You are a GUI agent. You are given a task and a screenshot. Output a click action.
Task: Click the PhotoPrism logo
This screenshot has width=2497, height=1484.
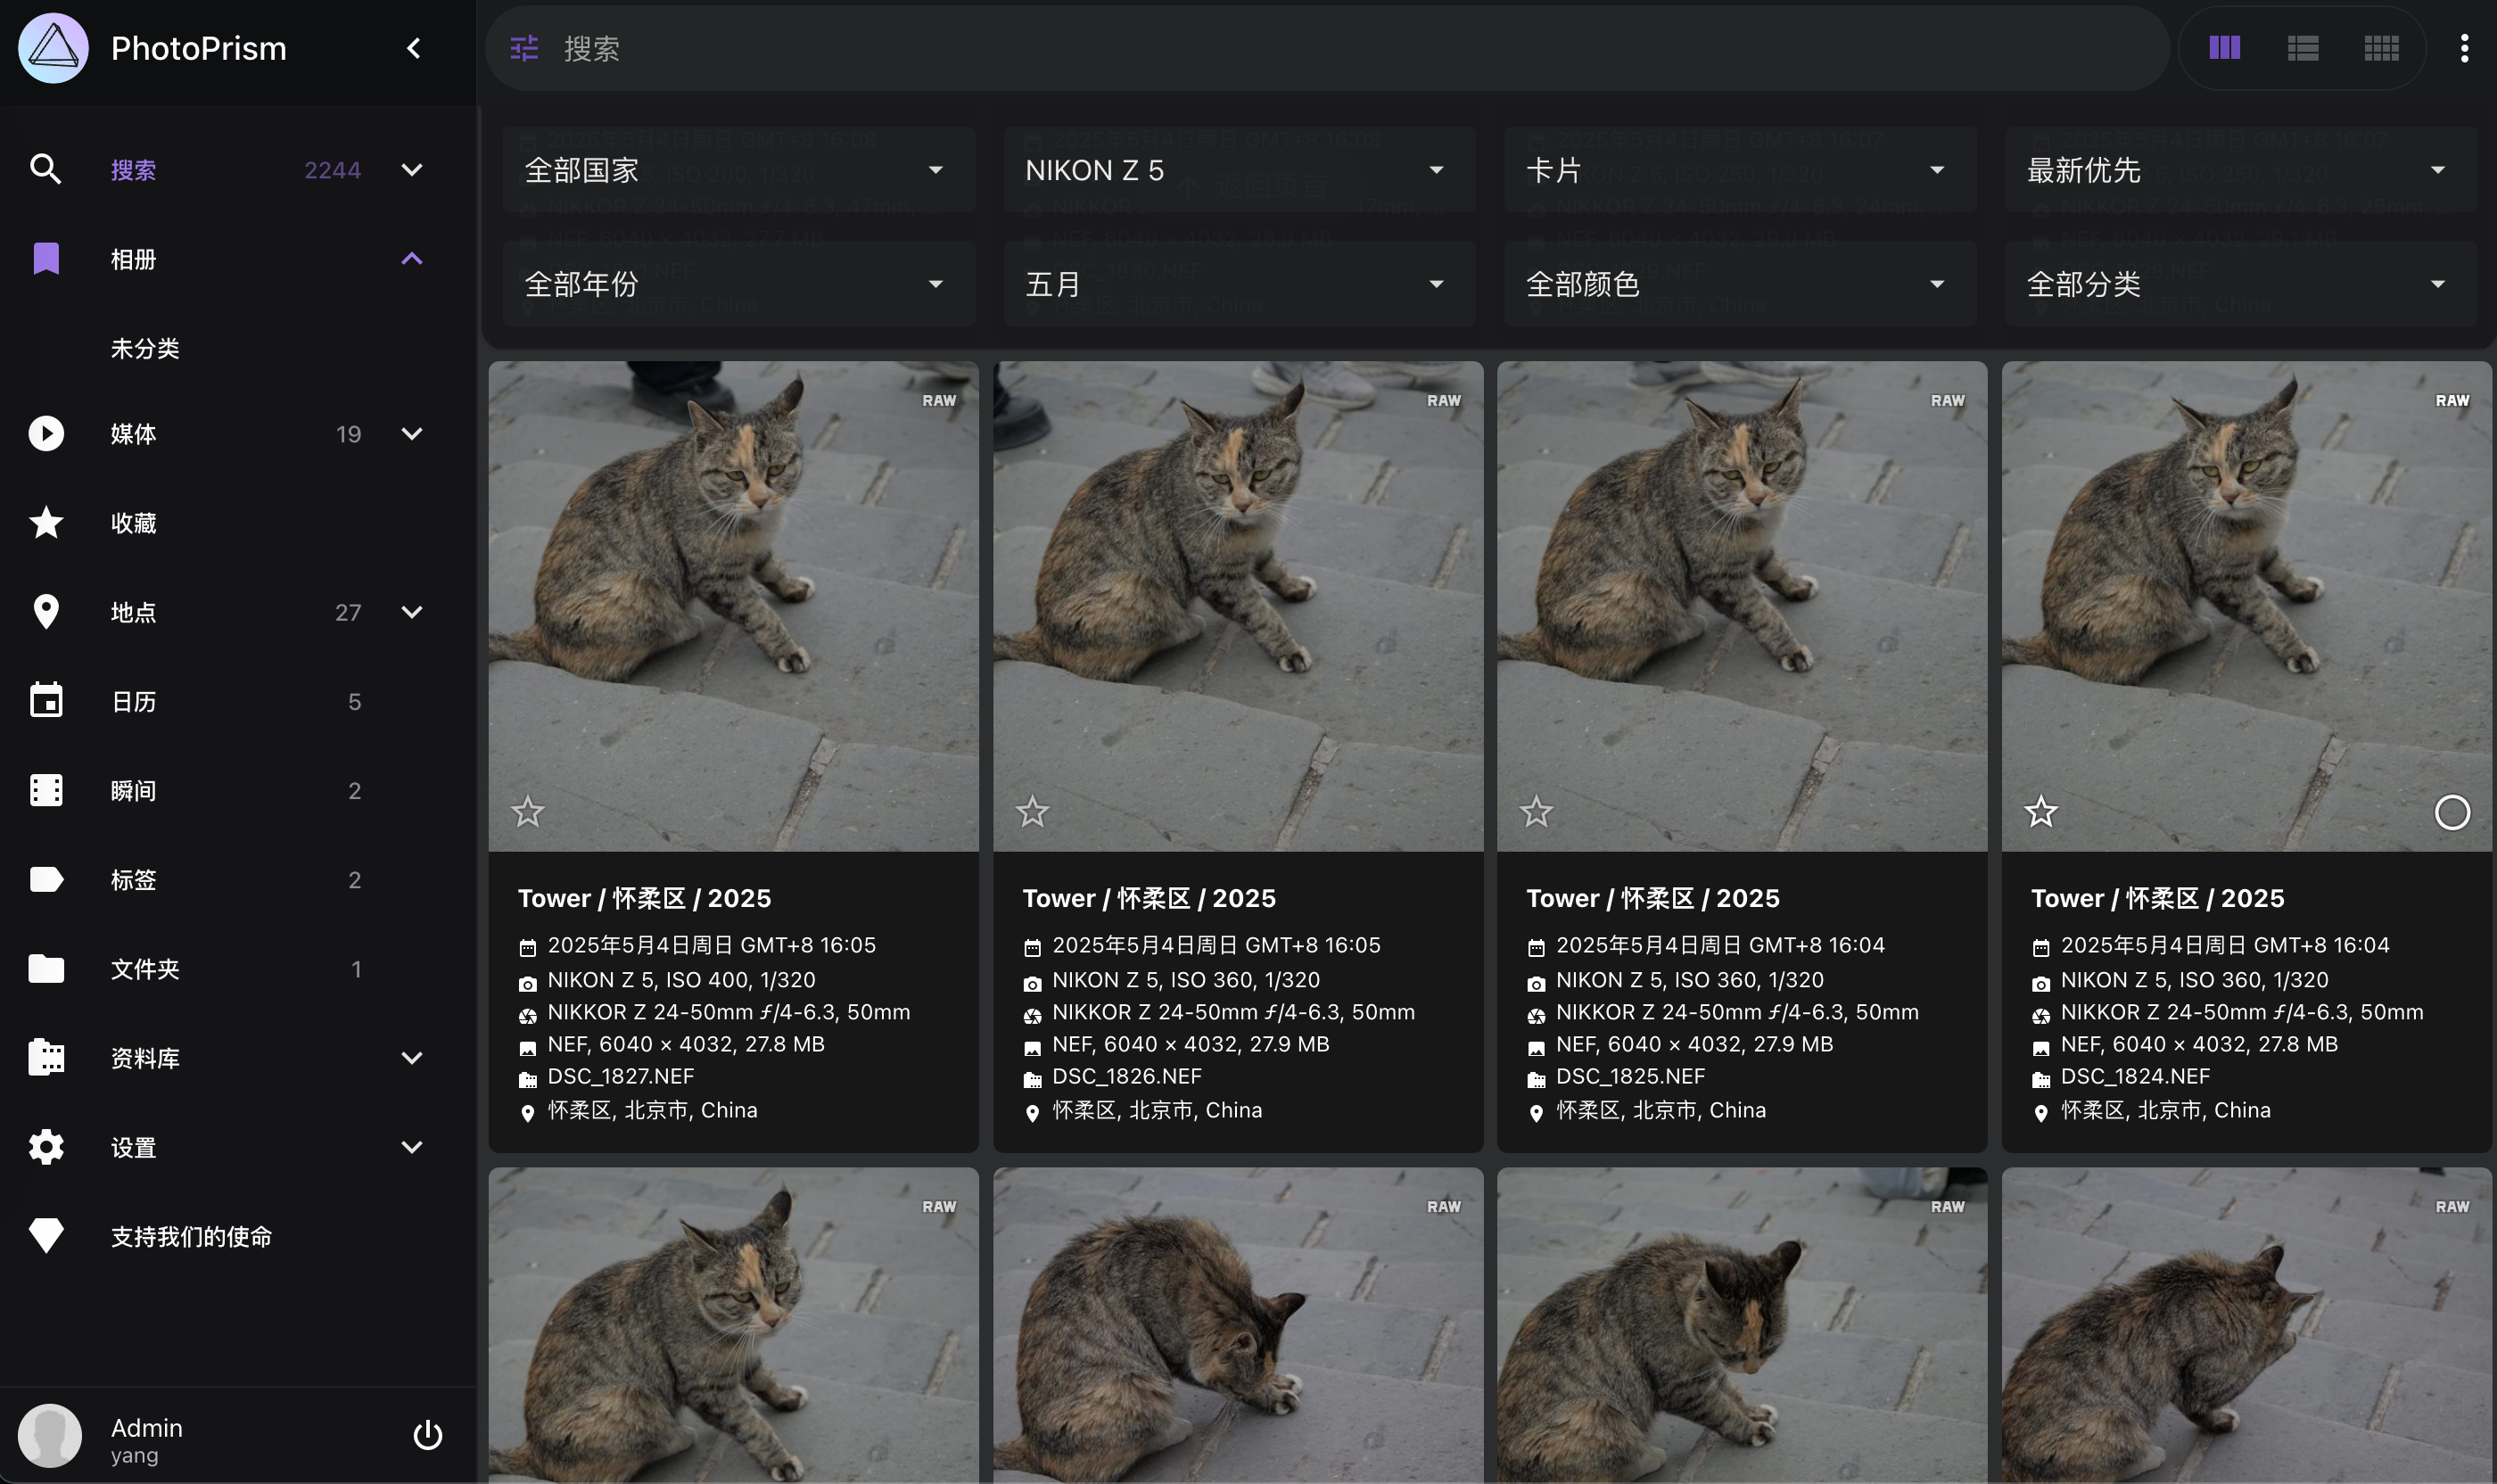(x=53, y=48)
